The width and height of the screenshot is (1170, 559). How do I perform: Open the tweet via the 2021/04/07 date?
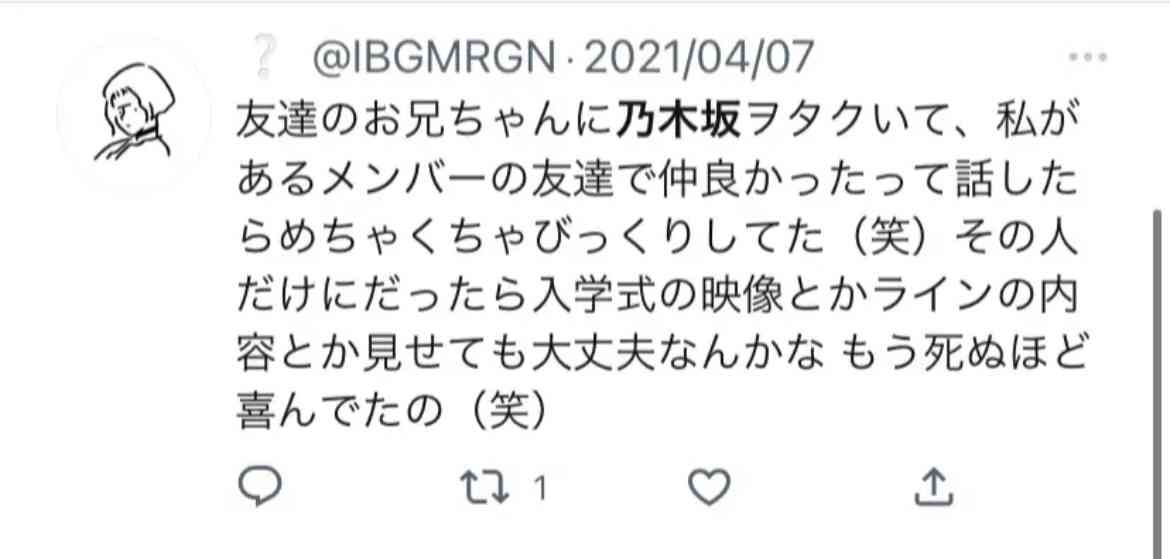(698, 58)
